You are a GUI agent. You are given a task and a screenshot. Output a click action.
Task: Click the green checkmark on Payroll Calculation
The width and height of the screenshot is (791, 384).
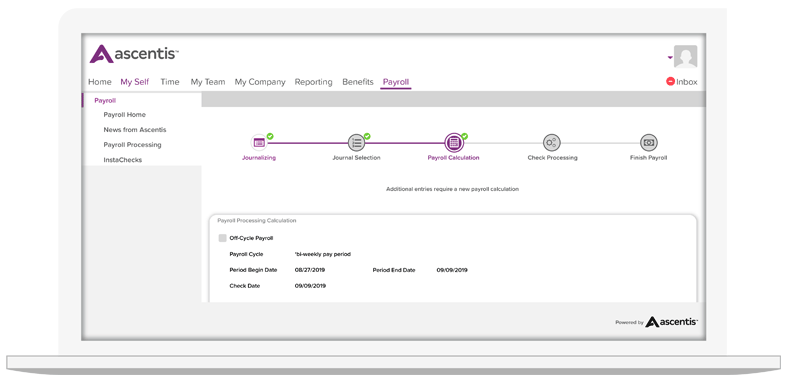coord(465,136)
